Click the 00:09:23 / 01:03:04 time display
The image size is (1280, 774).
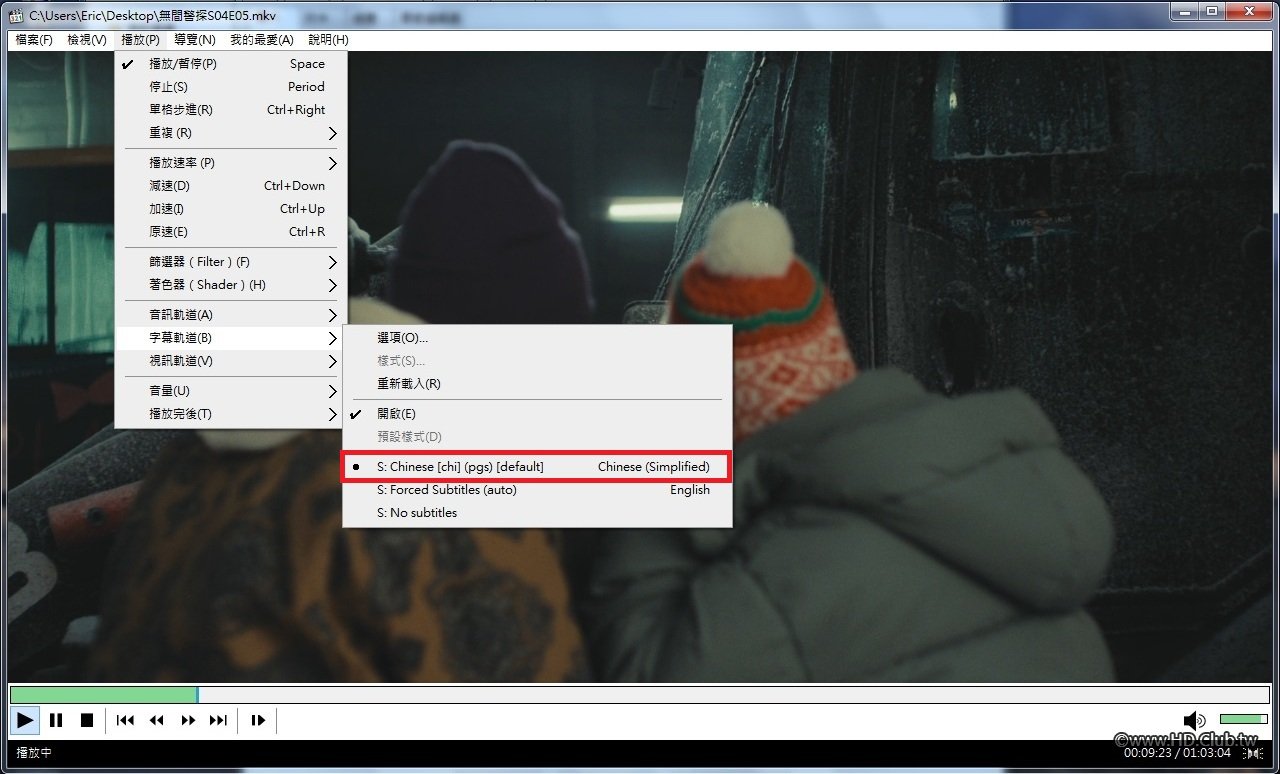point(1177,753)
